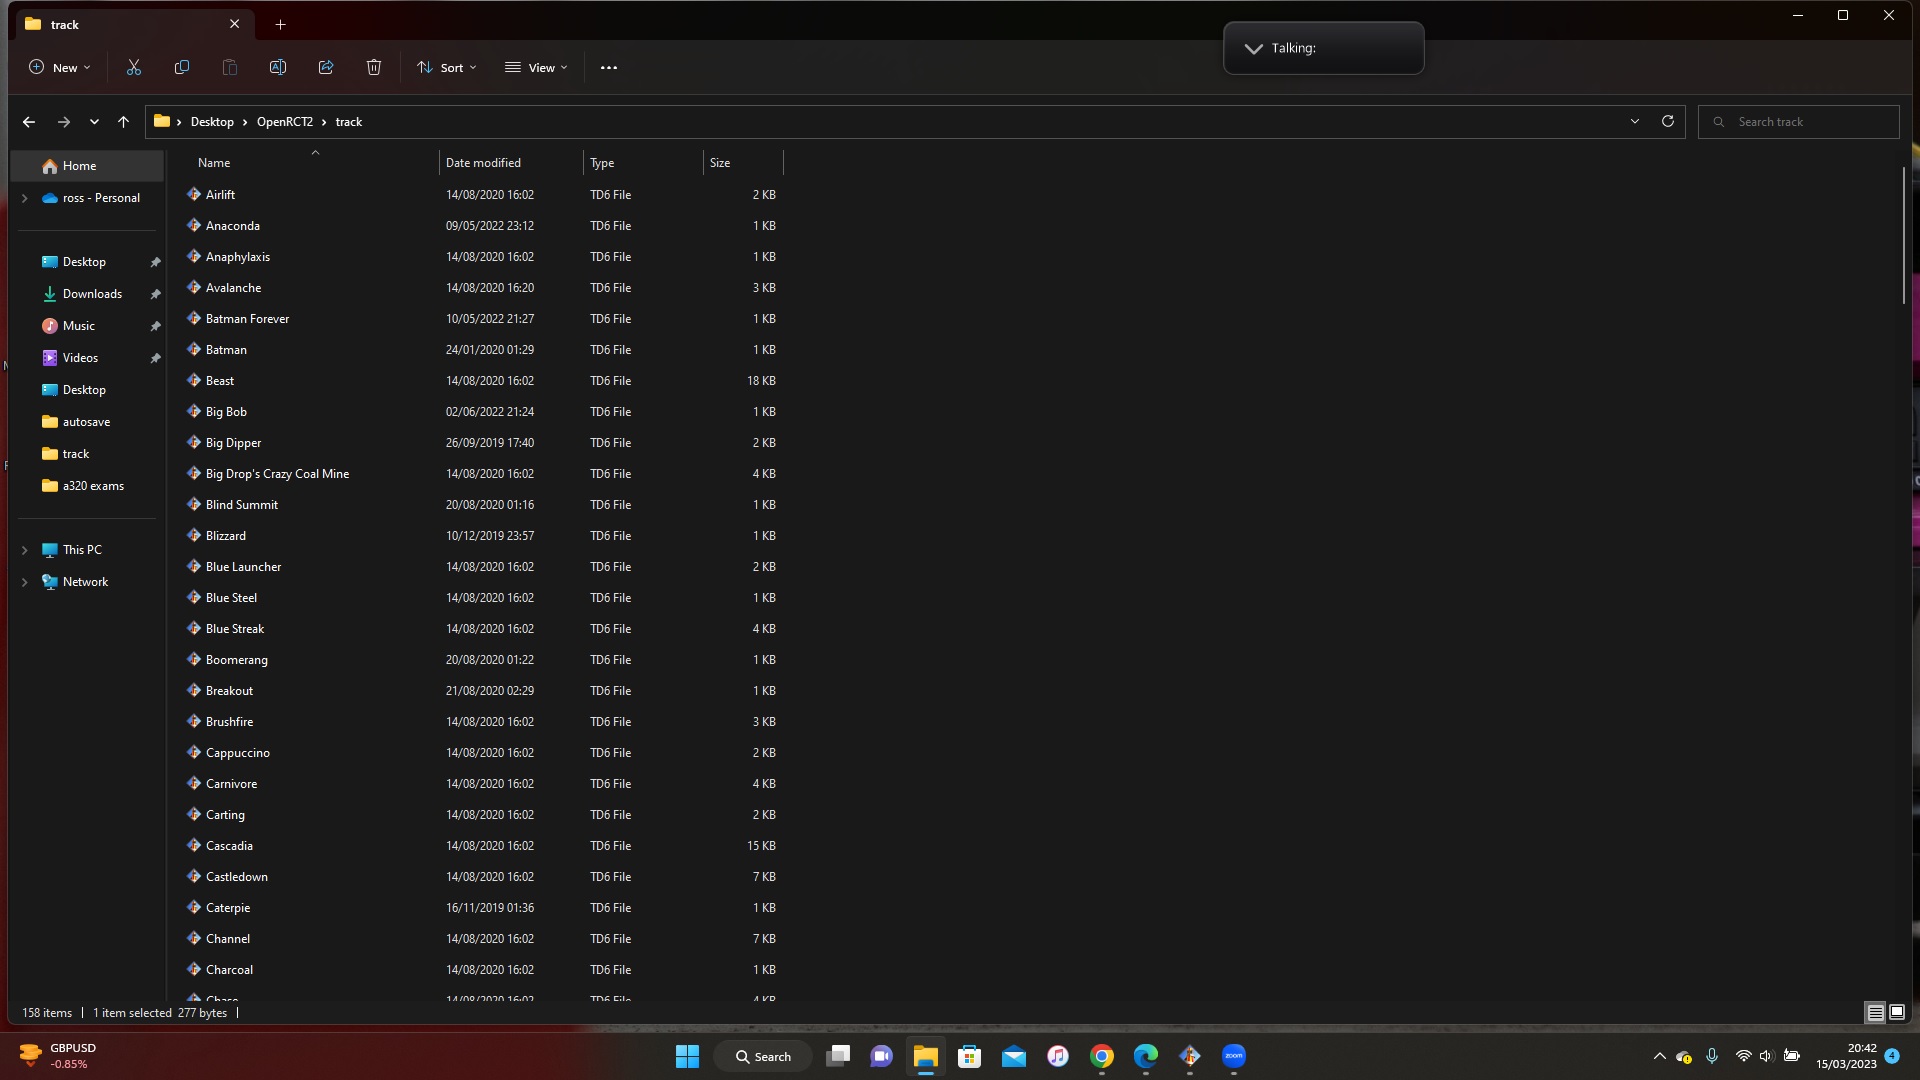
Task: Switch to large thumbnails view toggle
Action: [1897, 1012]
